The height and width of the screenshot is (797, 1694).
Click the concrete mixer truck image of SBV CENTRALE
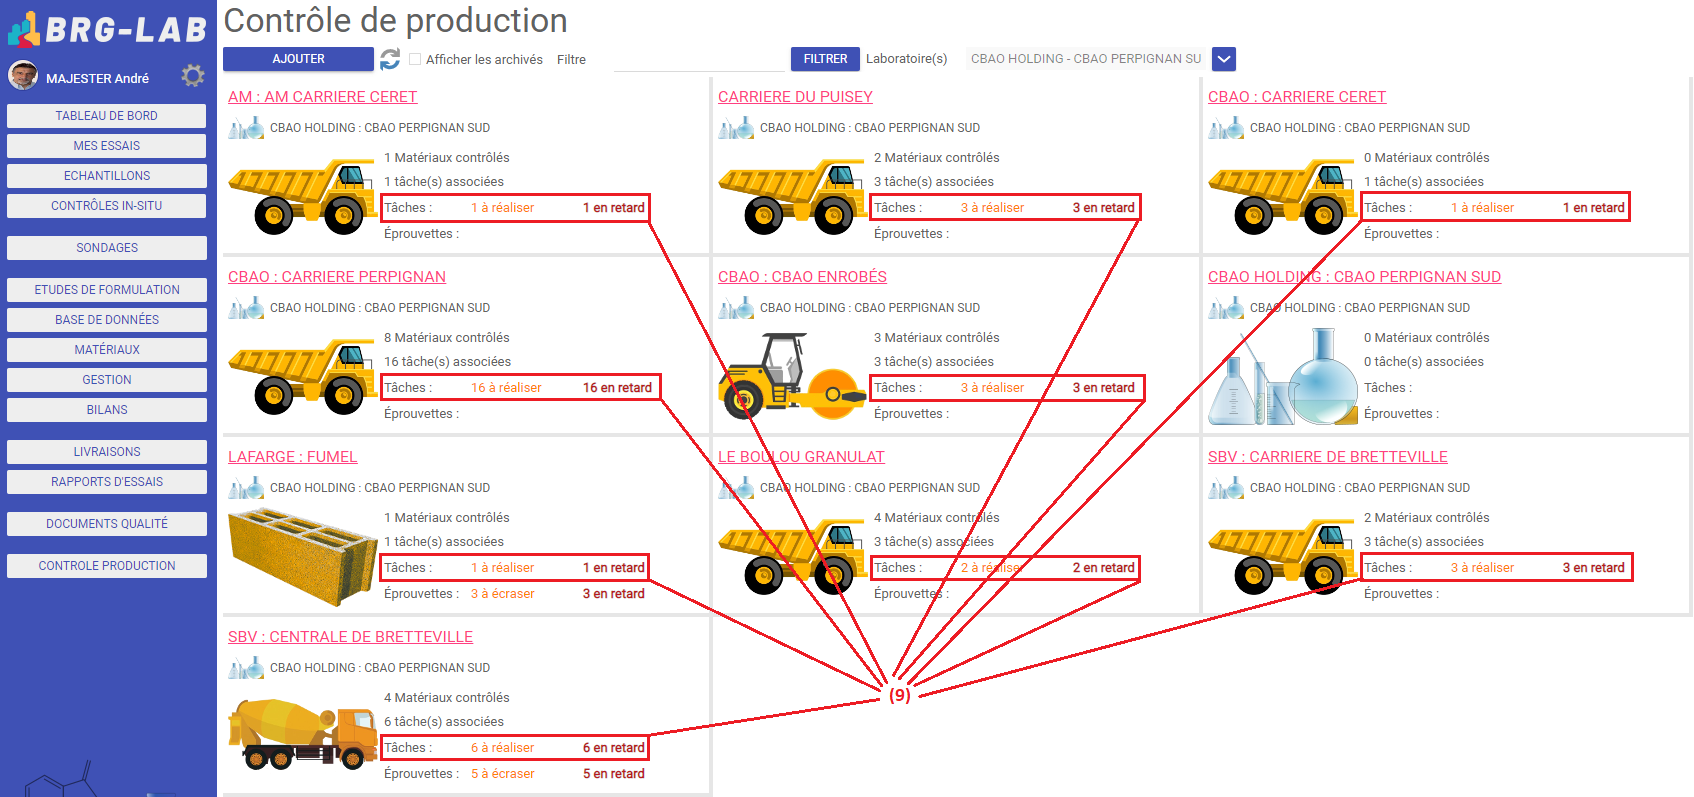[303, 734]
